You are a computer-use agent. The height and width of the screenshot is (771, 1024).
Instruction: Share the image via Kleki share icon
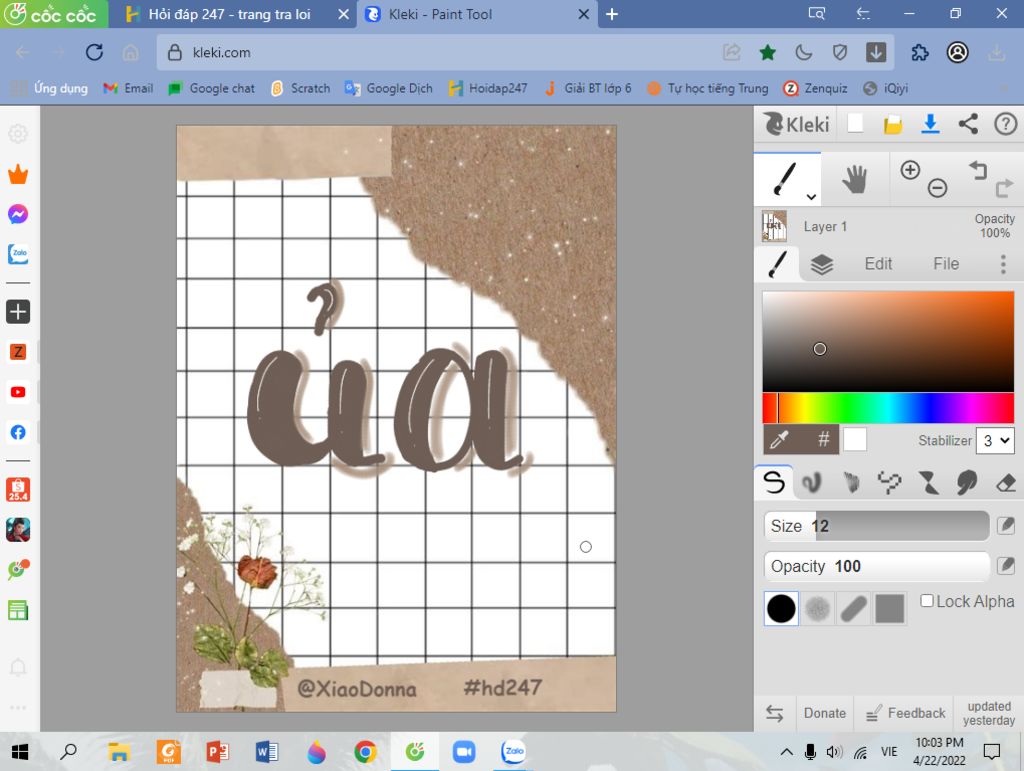(x=968, y=123)
